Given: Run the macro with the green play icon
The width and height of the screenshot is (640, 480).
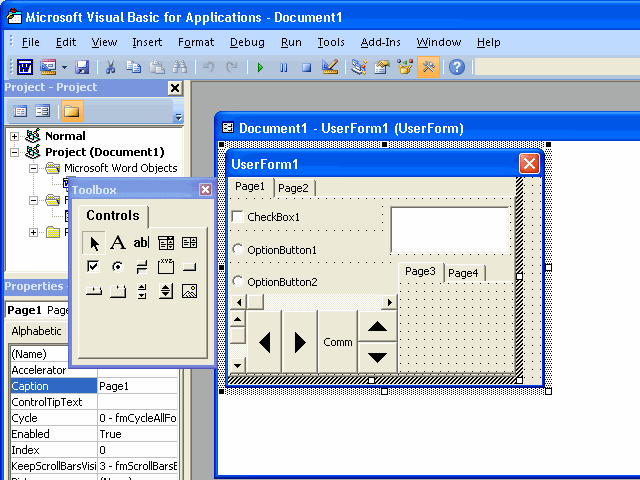Looking at the screenshot, I should [x=260, y=67].
